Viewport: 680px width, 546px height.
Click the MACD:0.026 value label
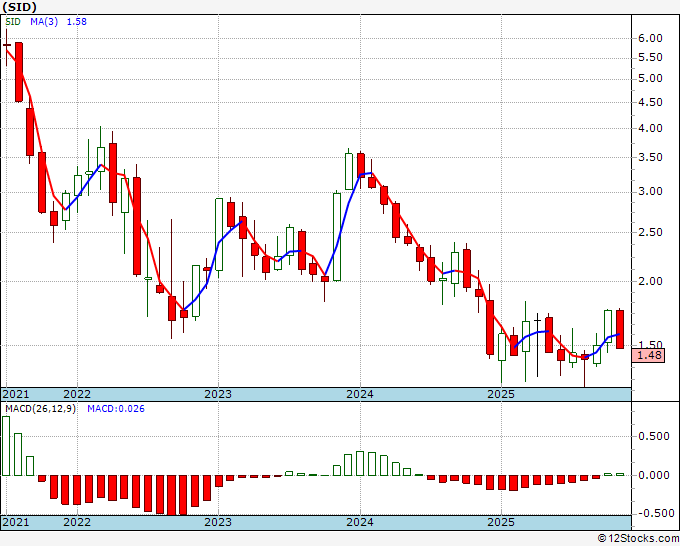pyautogui.click(x=116, y=409)
